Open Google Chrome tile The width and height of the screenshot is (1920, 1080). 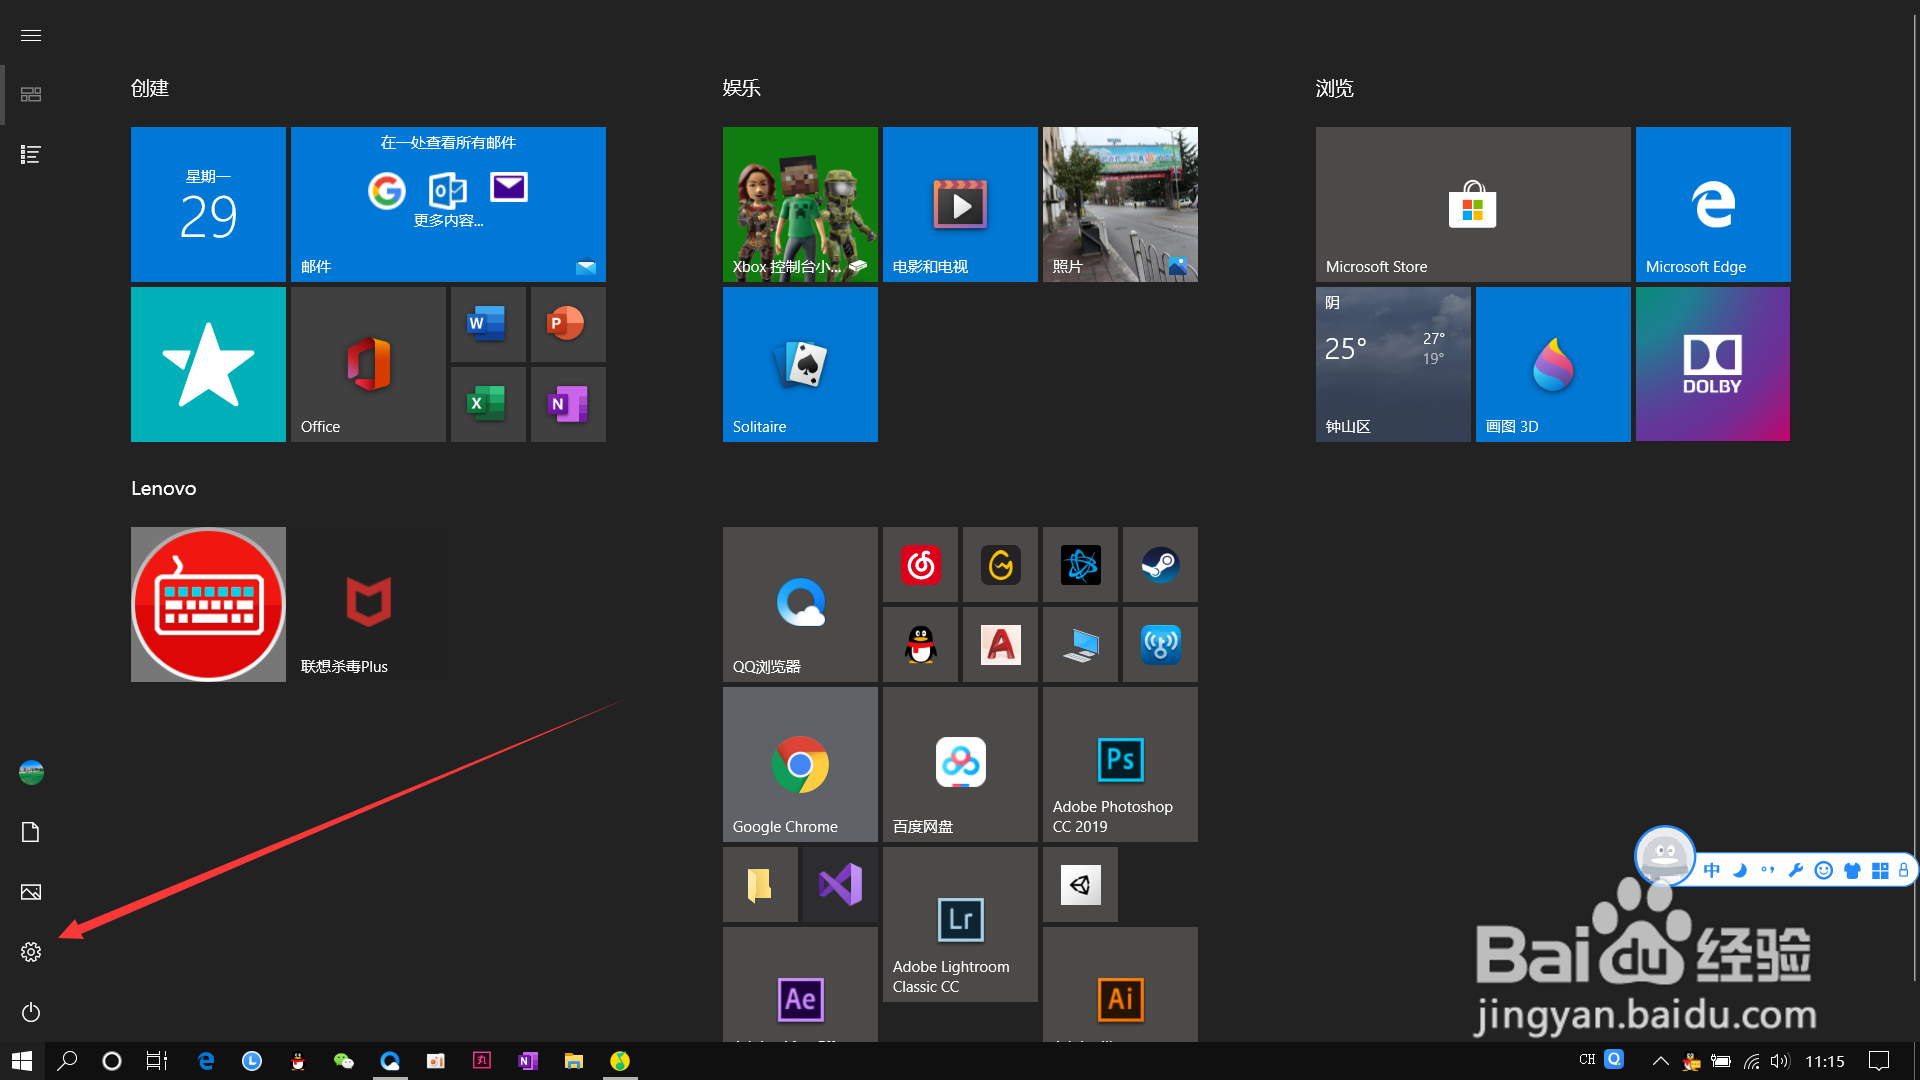[800, 765]
